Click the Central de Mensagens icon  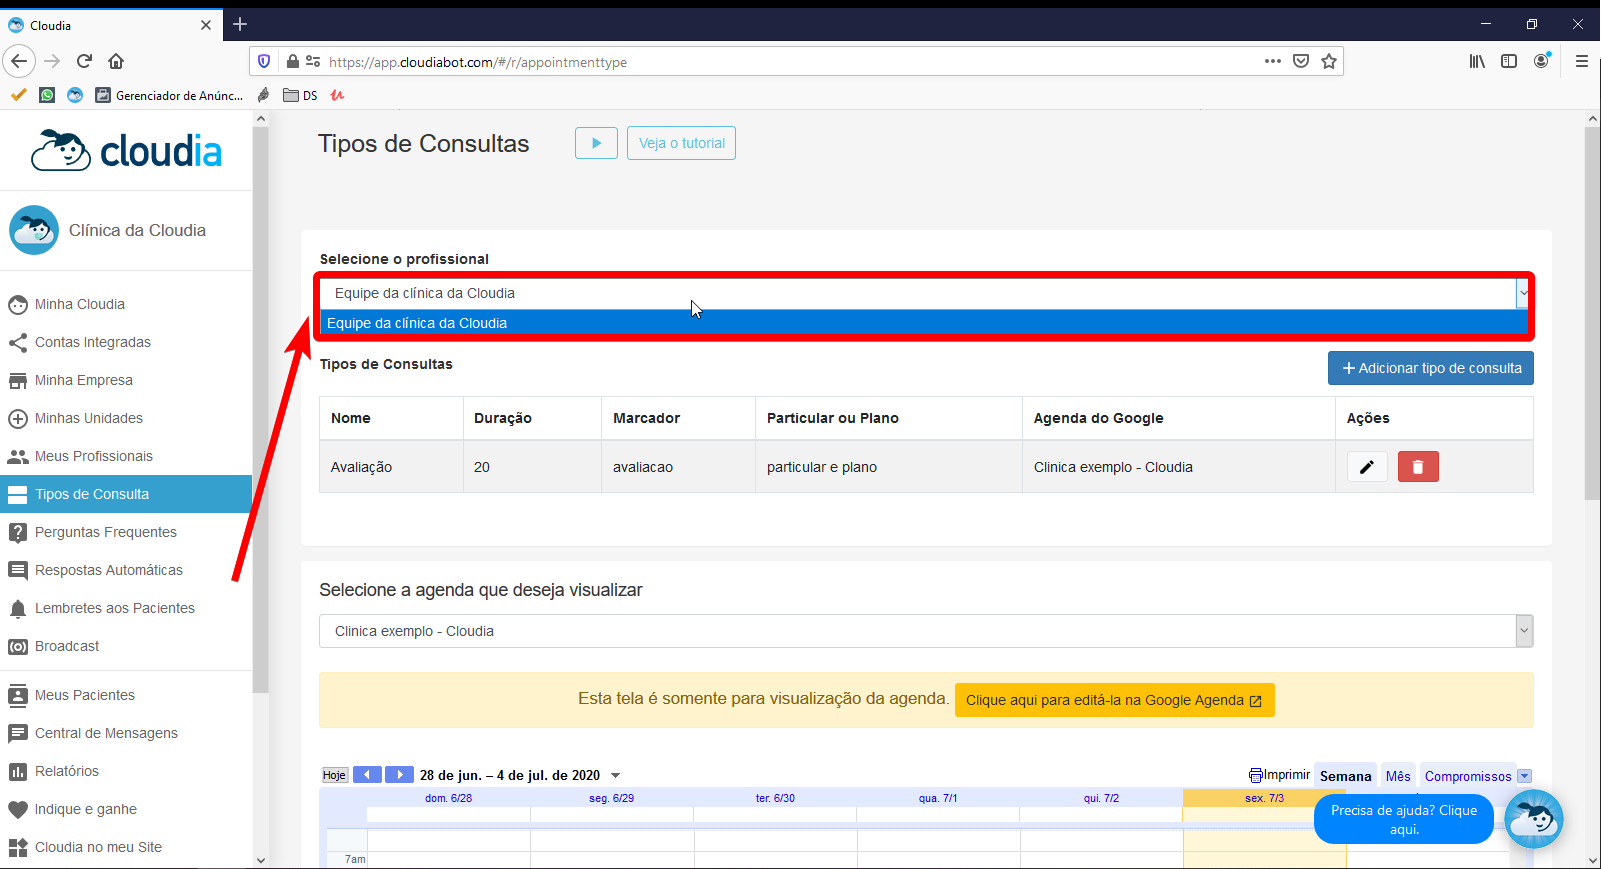click(18, 733)
